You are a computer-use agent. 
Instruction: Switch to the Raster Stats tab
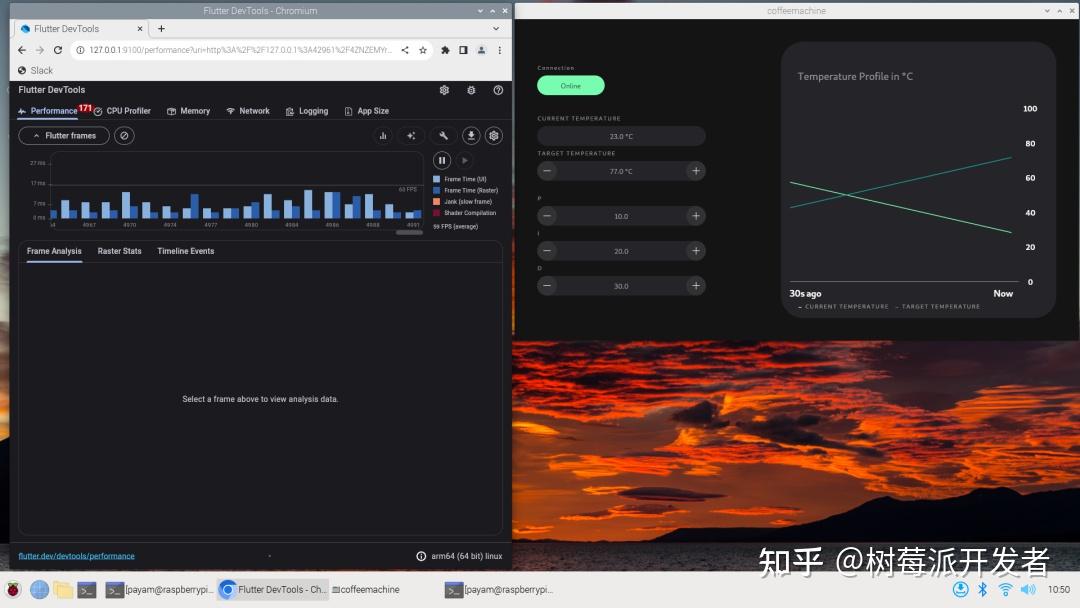(119, 251)
